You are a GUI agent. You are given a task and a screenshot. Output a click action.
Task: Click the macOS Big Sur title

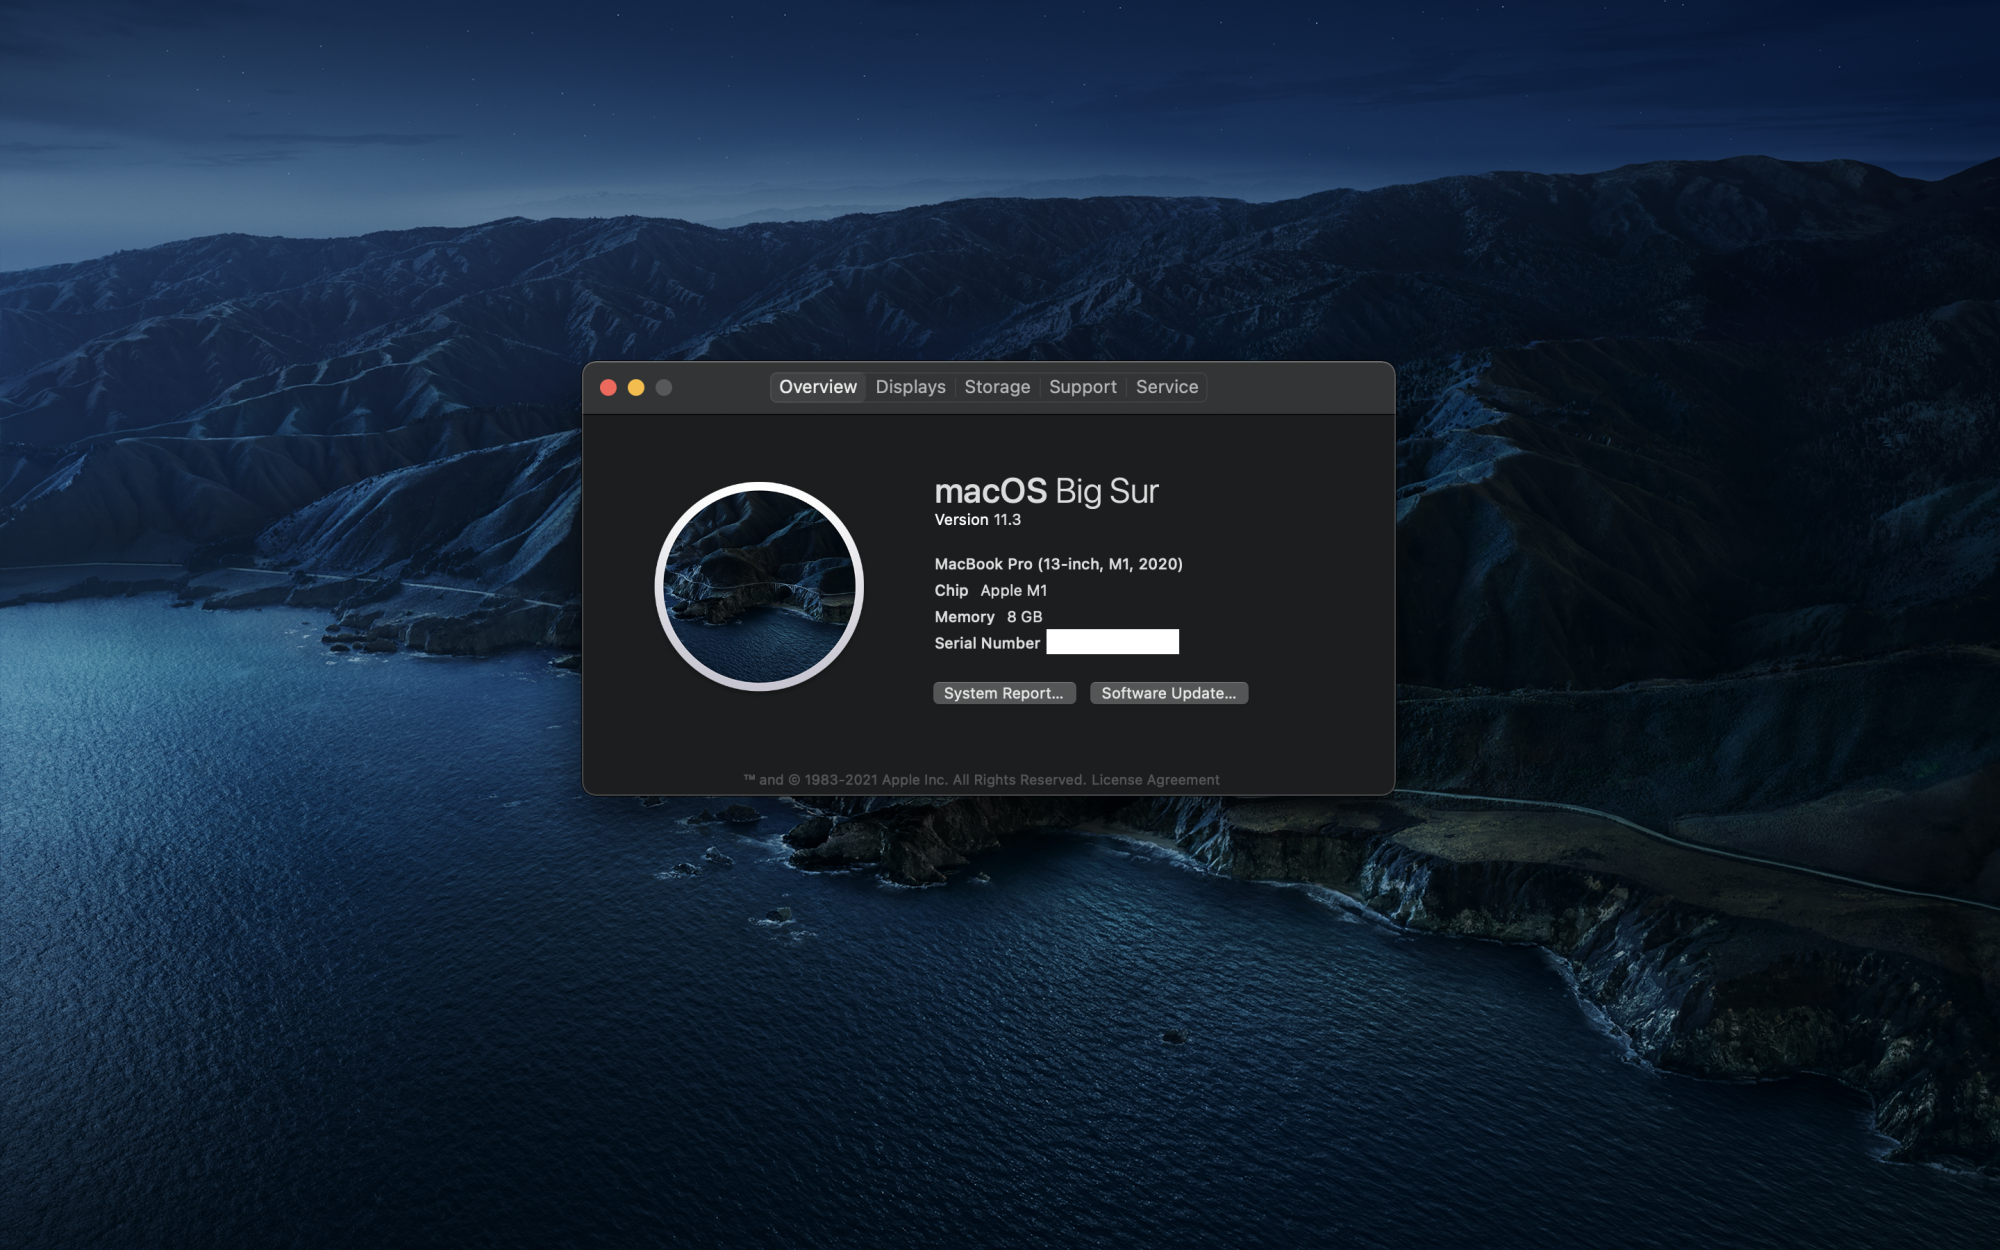[x=1046, y=491]
